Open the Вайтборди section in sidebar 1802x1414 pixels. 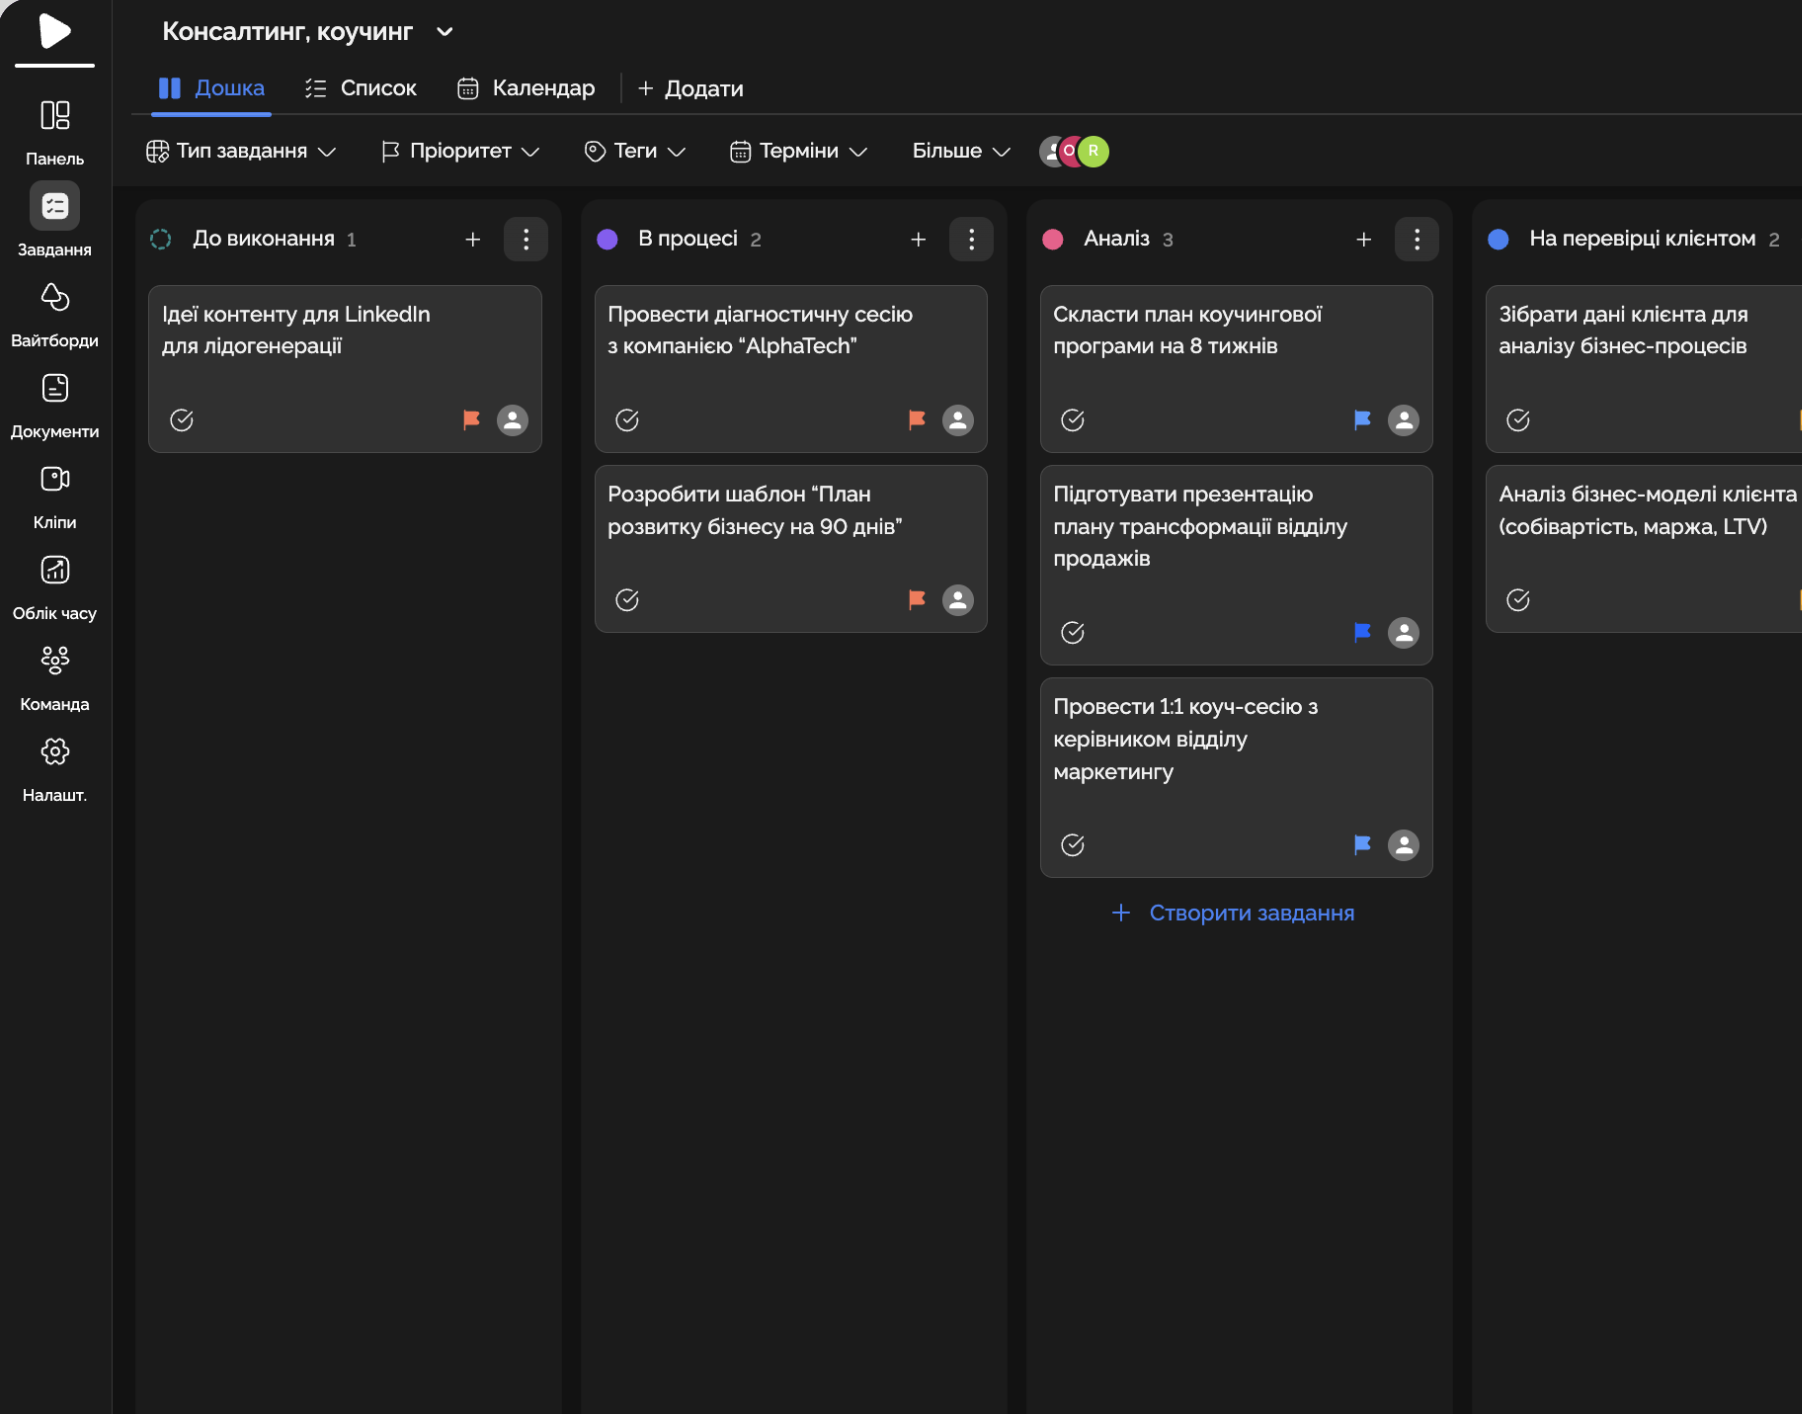pyautogui.click(x=54, y=299)
